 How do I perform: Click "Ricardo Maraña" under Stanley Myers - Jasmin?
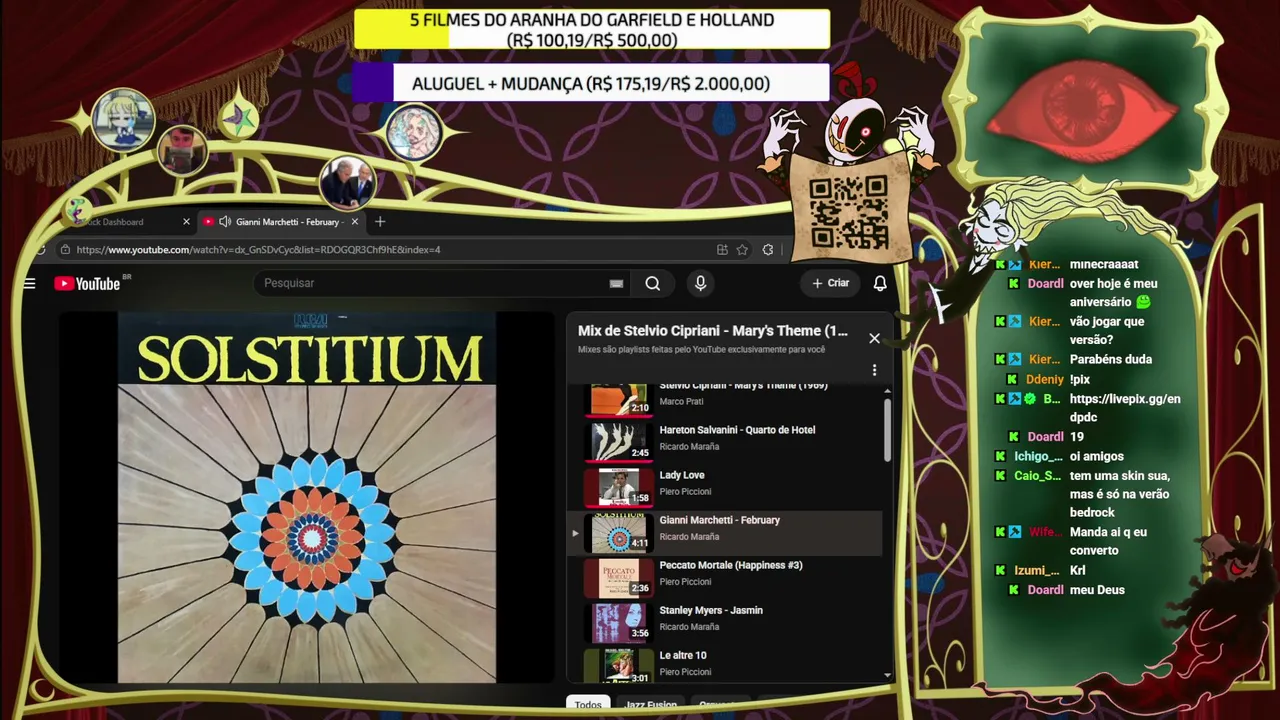click(689, 627)
